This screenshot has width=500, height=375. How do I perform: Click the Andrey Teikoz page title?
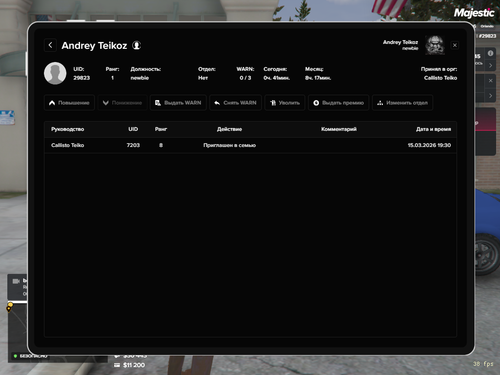pos(94,45)
